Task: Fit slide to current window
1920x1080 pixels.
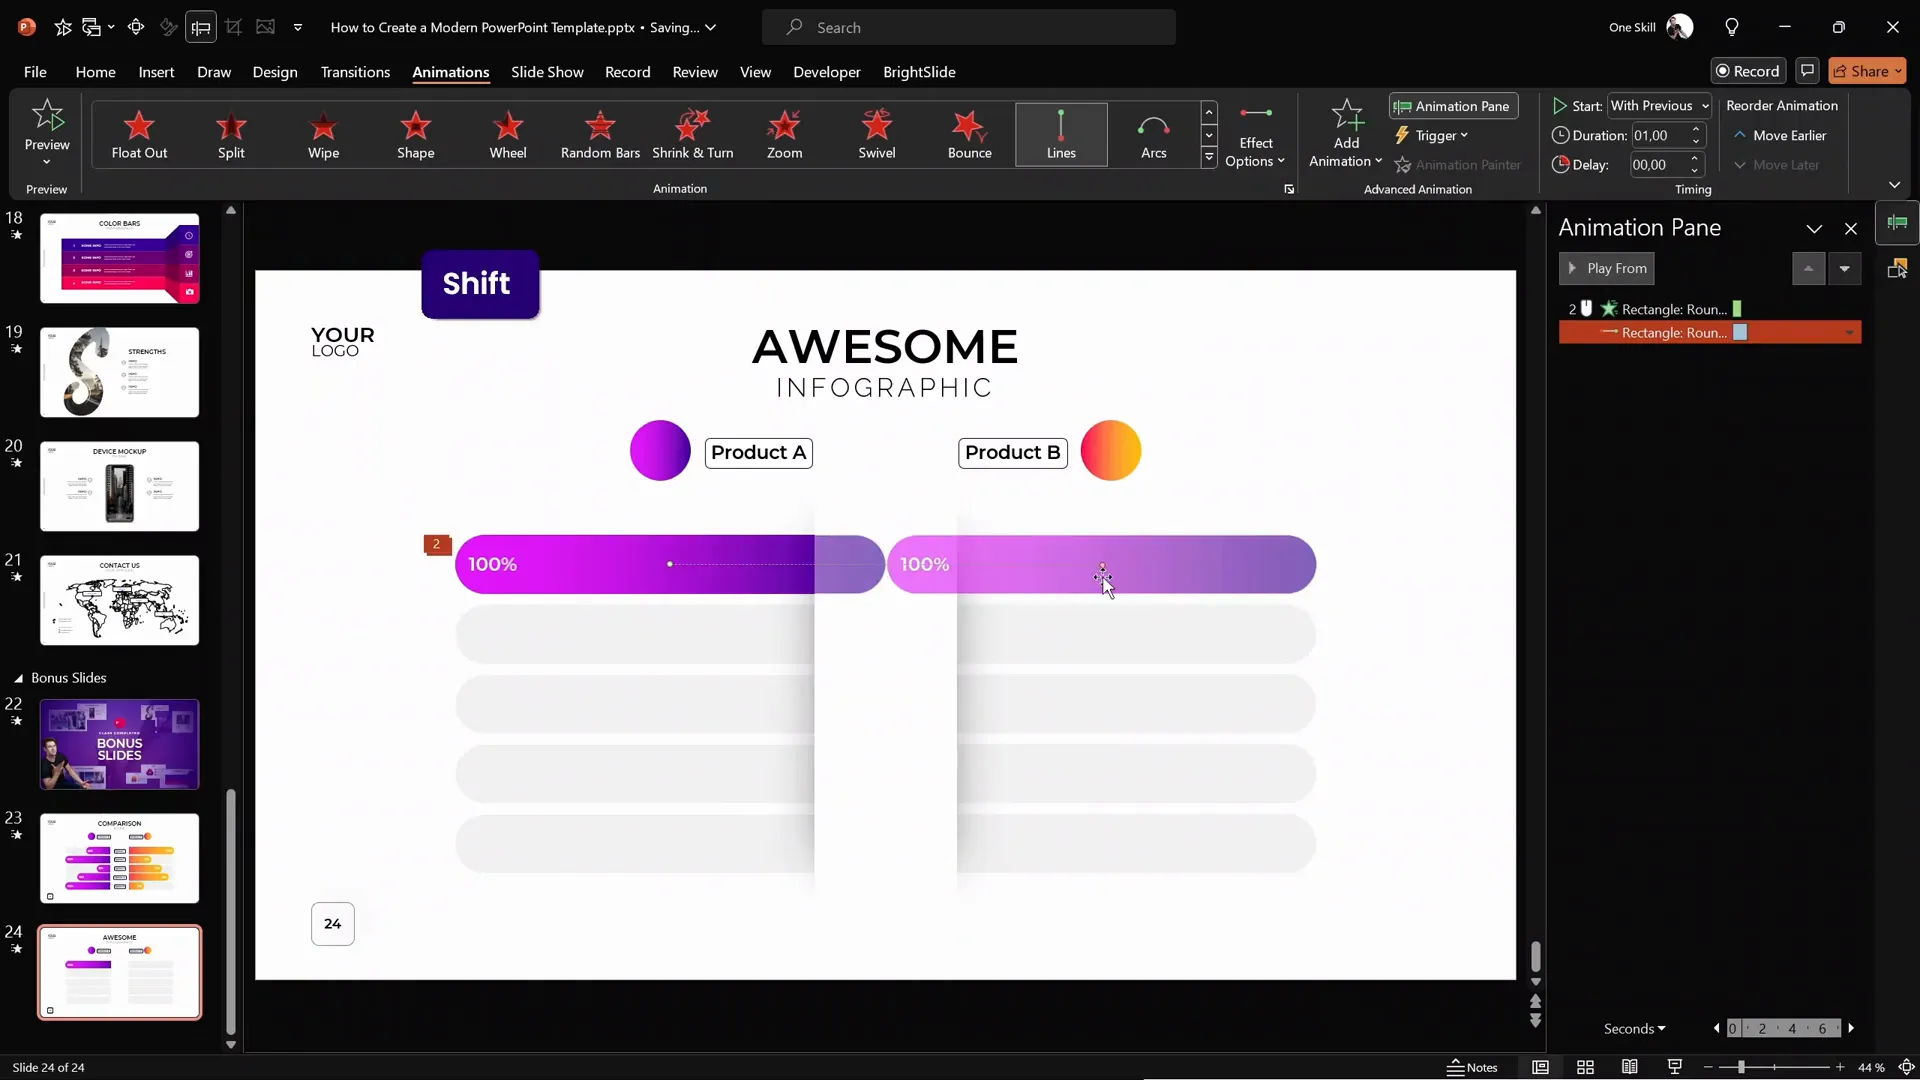Action: 1906,1067
